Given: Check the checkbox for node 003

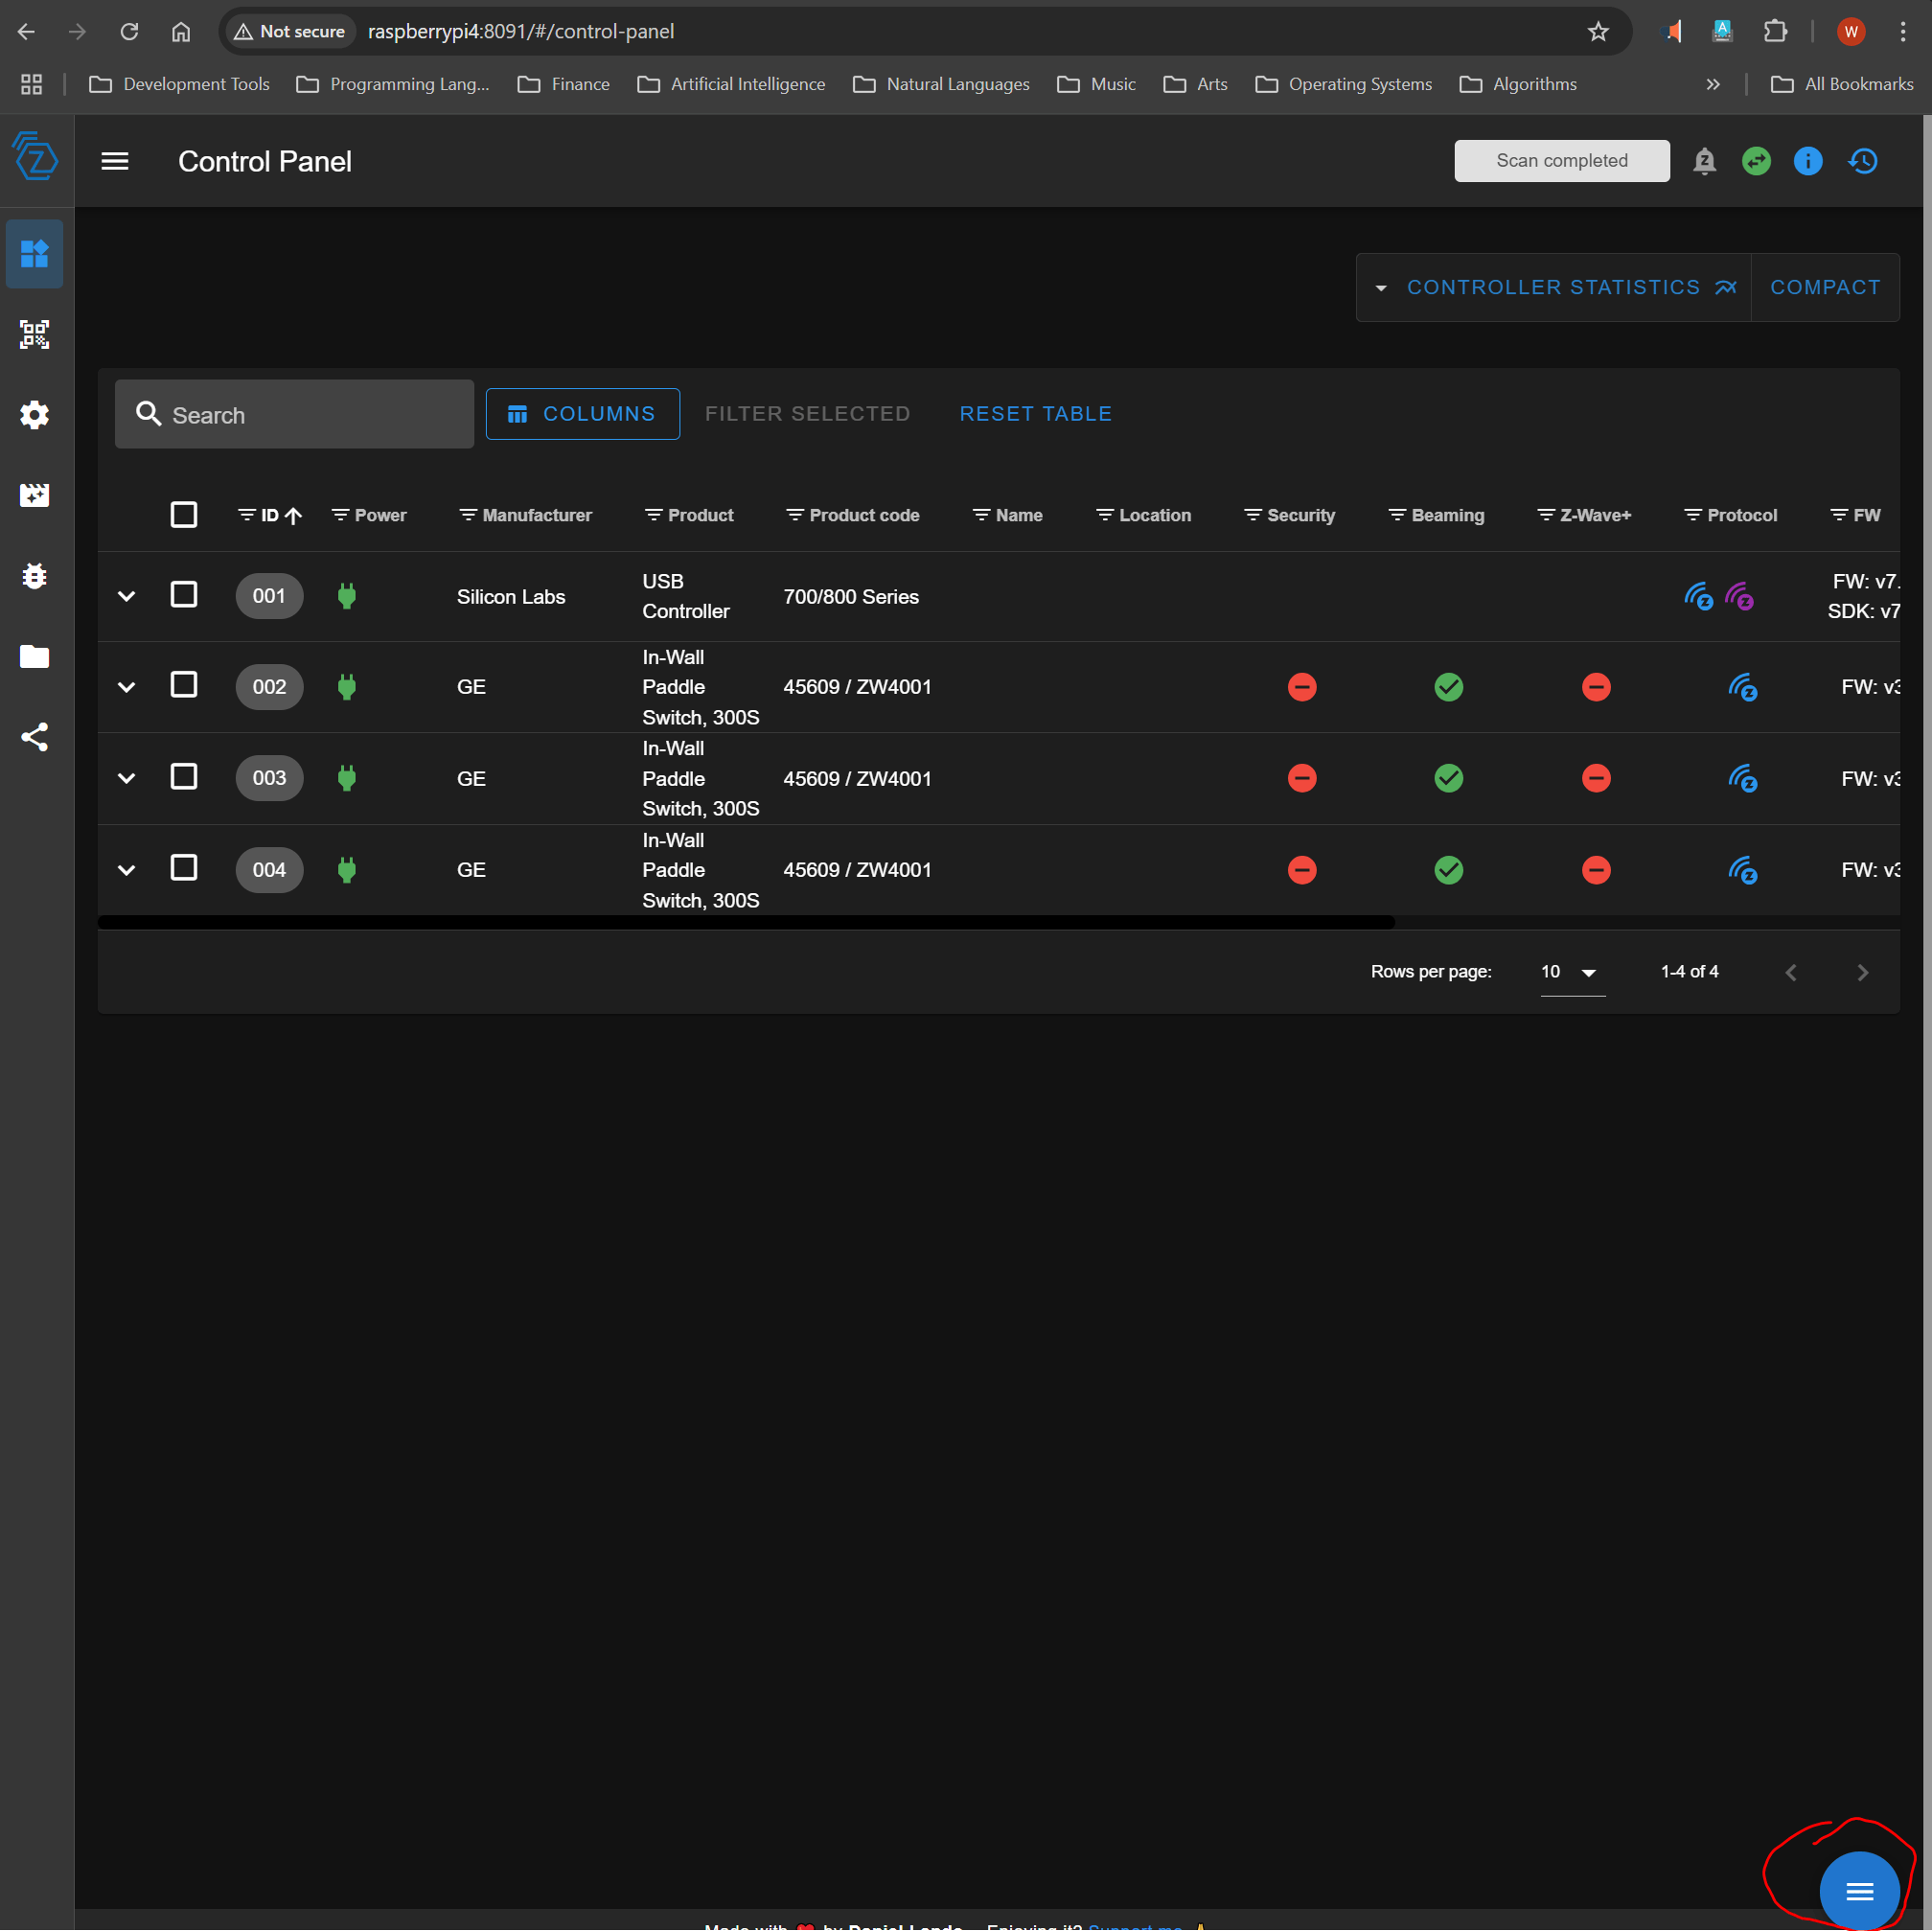Looking at the screenshot, I should coord(184,777).
